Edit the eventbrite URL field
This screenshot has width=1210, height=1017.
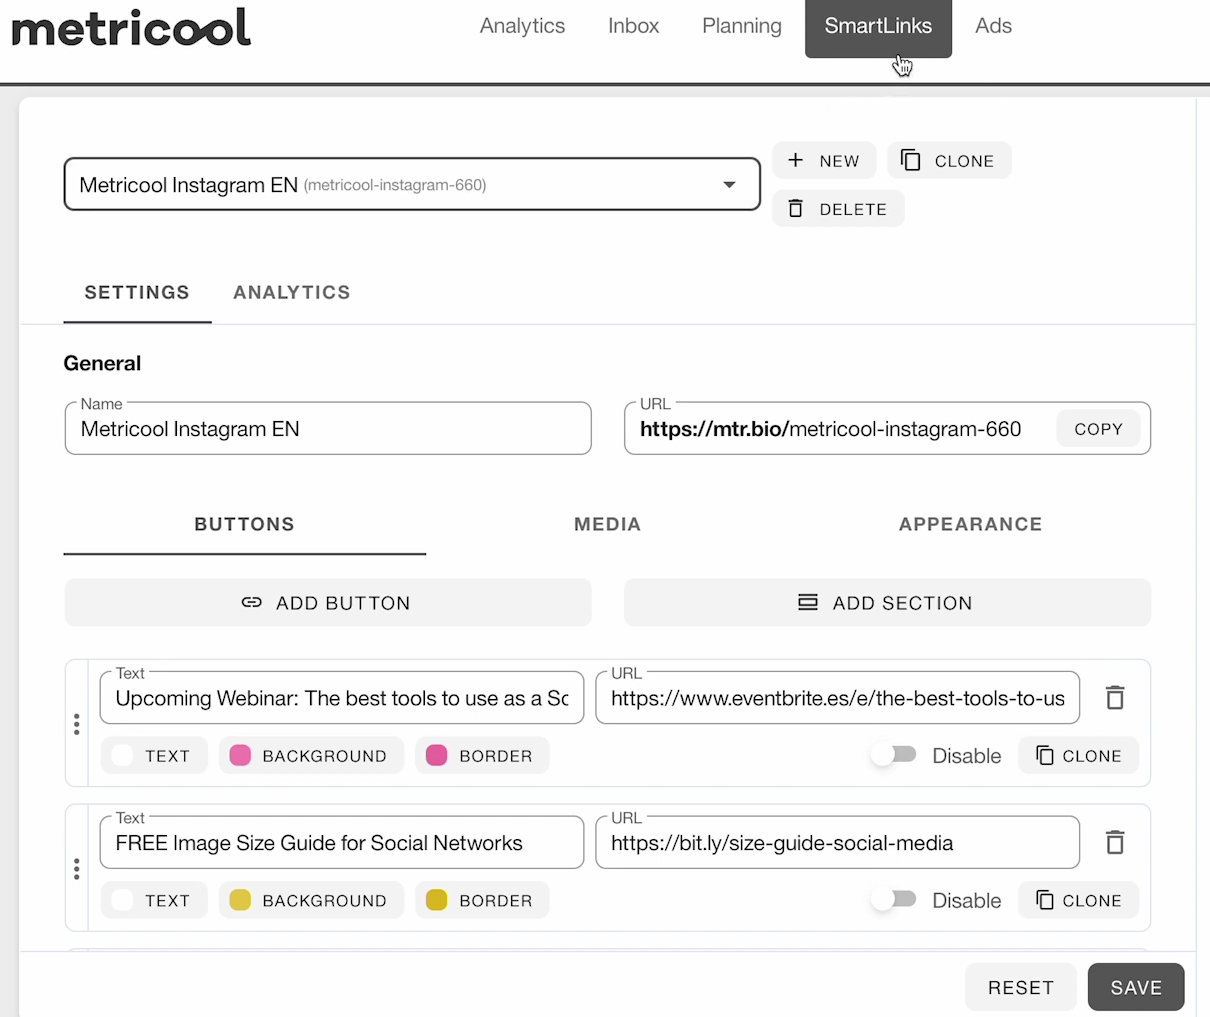(x=838, y=698)
